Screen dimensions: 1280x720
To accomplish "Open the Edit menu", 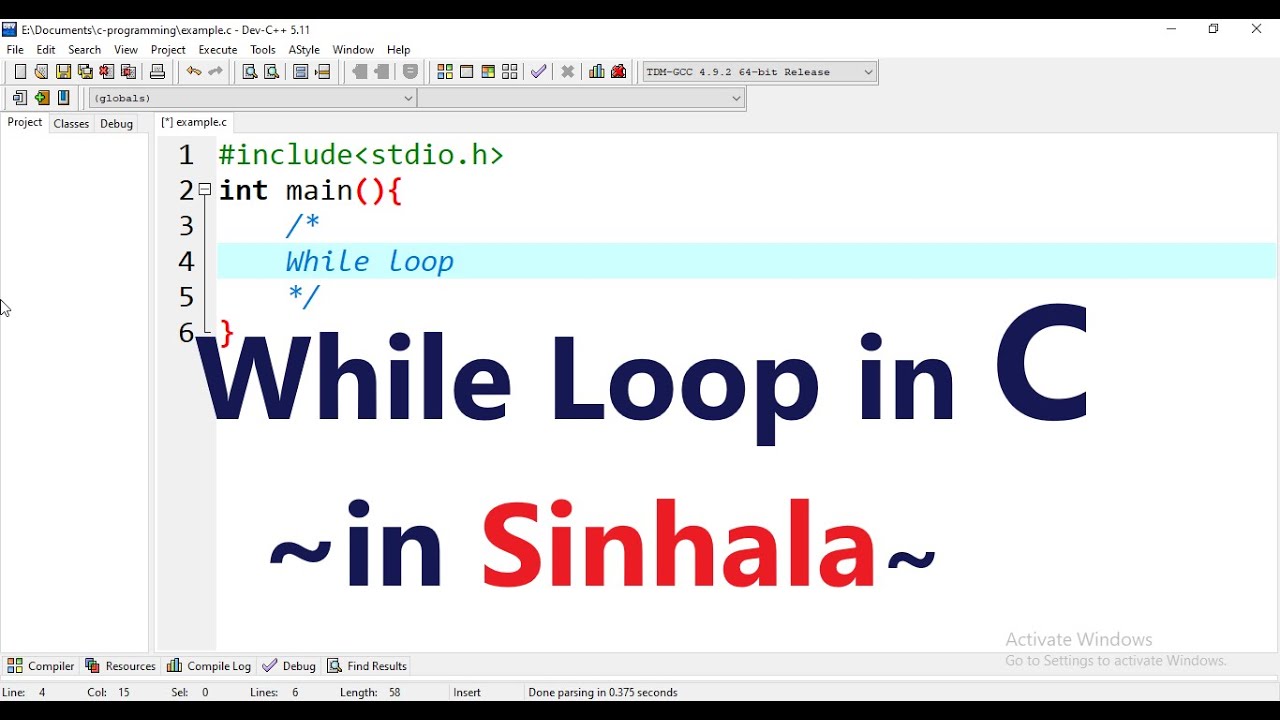I will 46,50.
